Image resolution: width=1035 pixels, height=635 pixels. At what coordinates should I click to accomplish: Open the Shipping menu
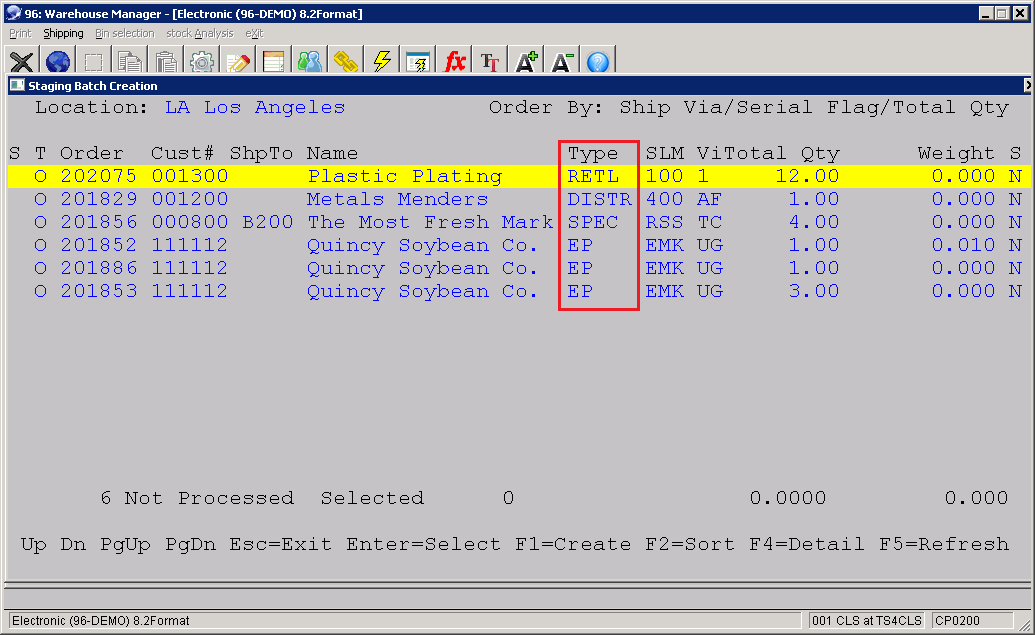[63, 33]
